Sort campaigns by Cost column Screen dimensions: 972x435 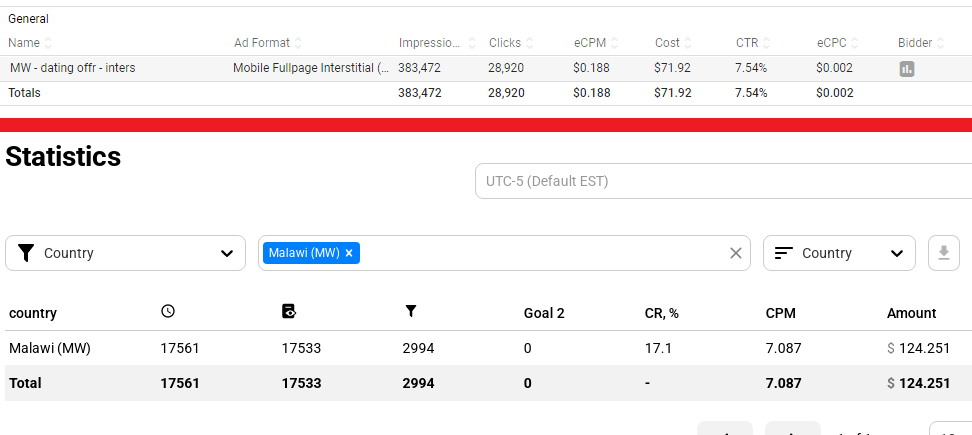pos(688,43)
